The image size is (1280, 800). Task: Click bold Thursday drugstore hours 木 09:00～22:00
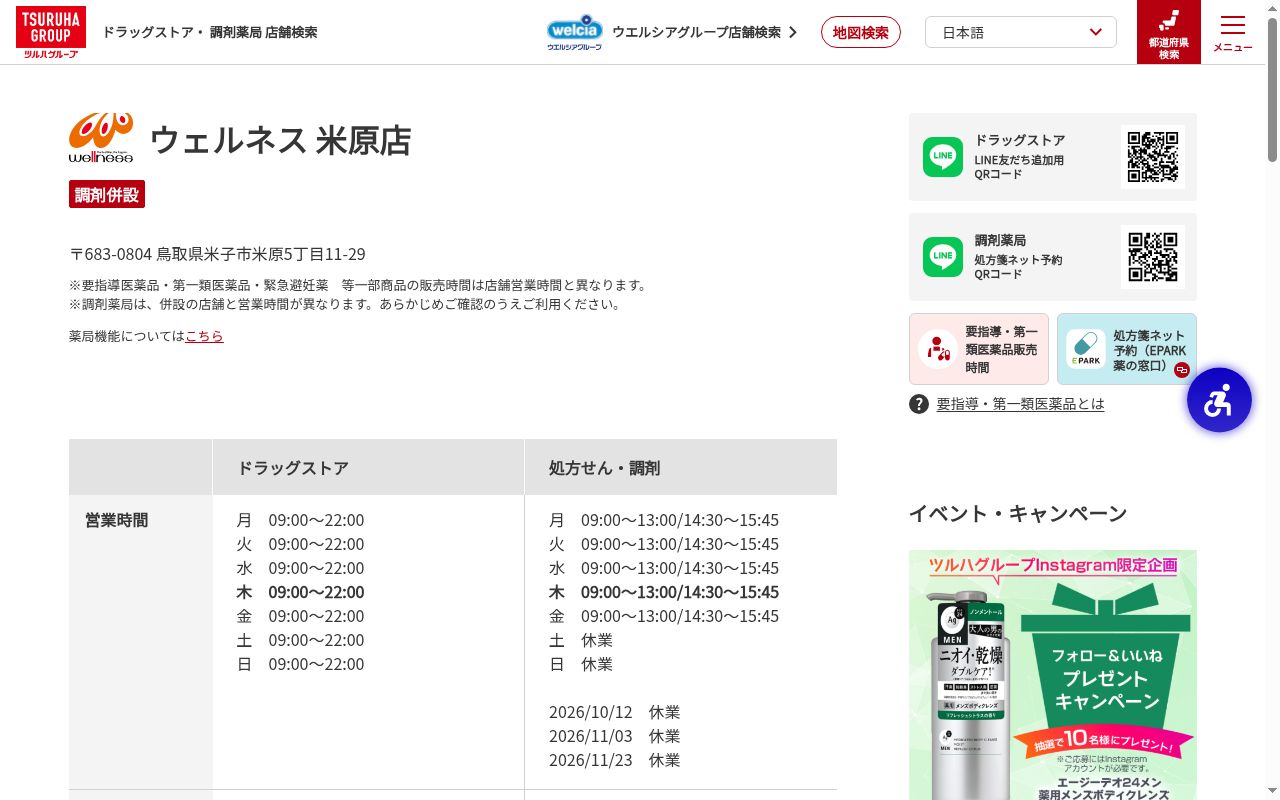(x=300, y=592)
